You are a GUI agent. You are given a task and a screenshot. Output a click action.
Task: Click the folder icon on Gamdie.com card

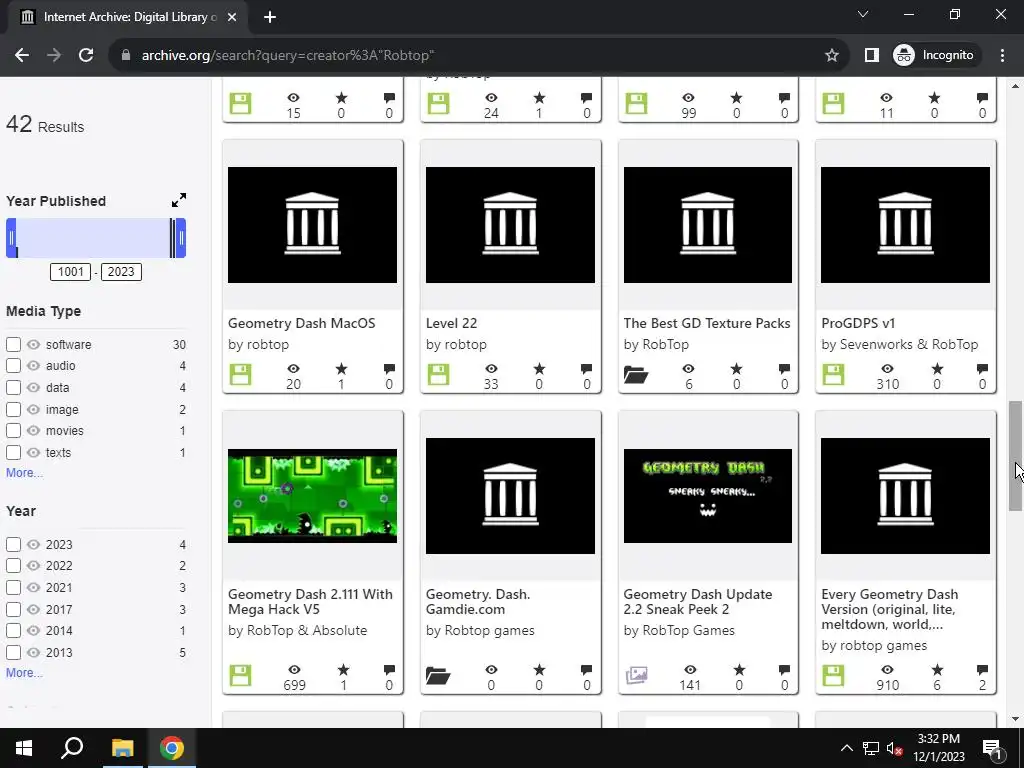(438, 675)
